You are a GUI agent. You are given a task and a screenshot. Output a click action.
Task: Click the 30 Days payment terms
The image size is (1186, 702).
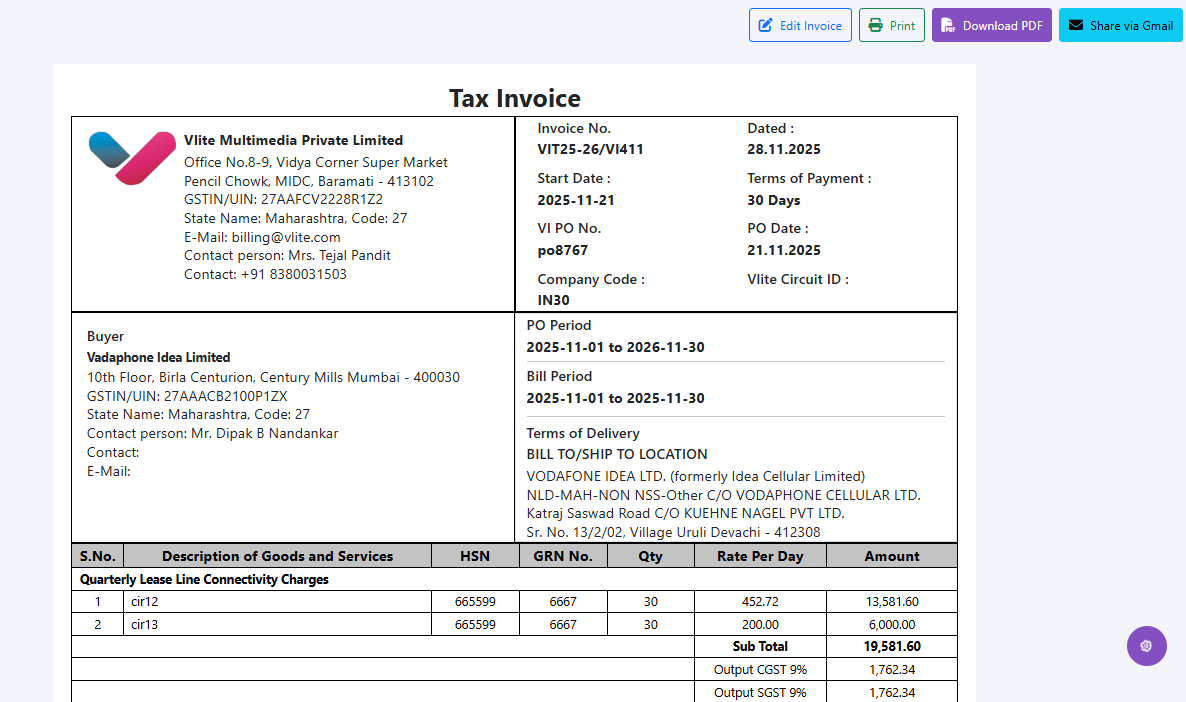coord(773,200)
